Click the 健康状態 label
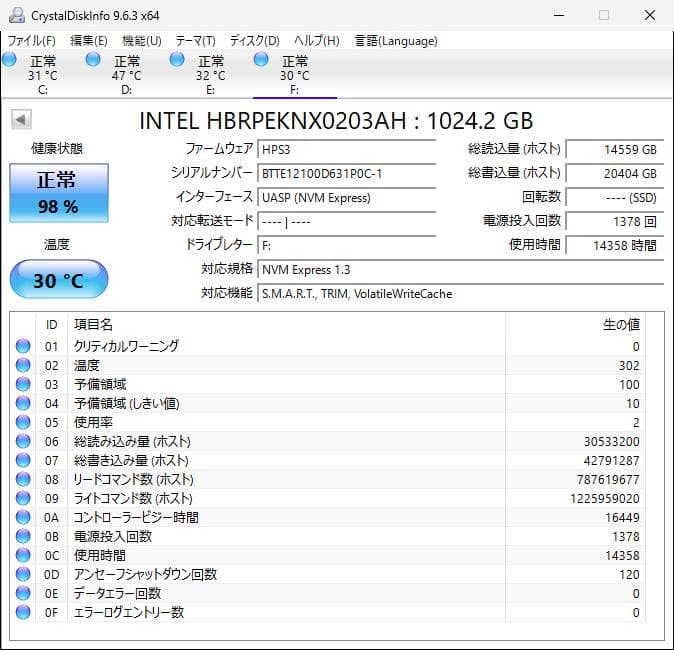The height and width of the screenshot is (650, 674). click(57, 149)
